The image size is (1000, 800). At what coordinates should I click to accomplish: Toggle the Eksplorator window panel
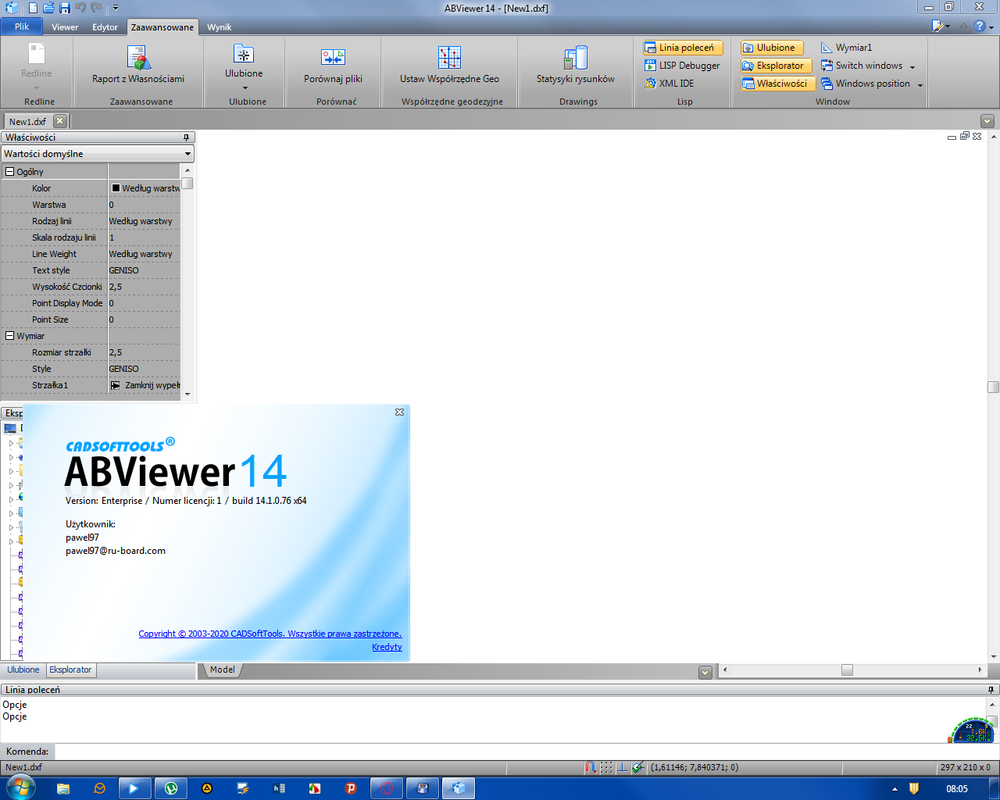[x=776, y=66]
